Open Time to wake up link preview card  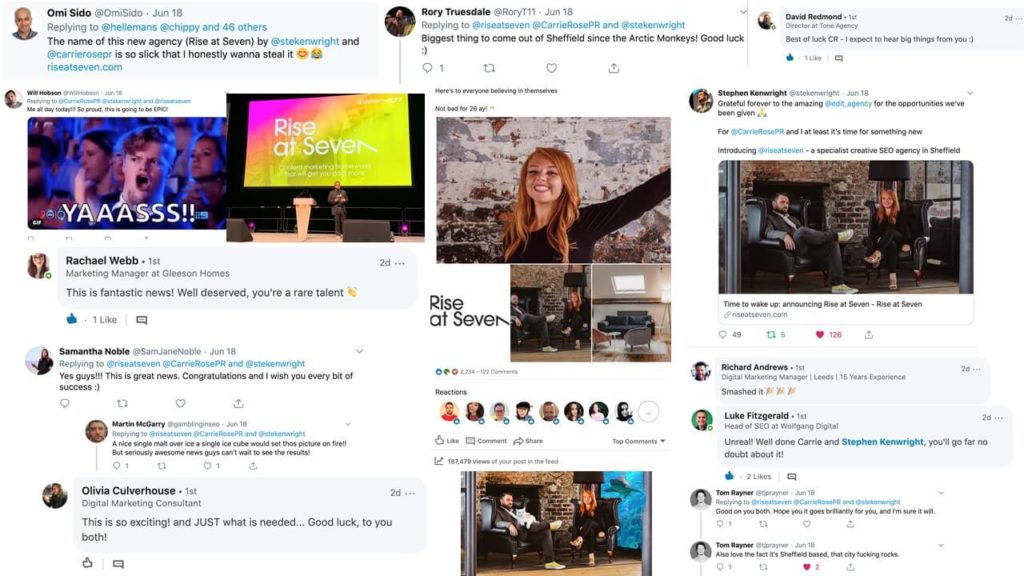point(846,309)
